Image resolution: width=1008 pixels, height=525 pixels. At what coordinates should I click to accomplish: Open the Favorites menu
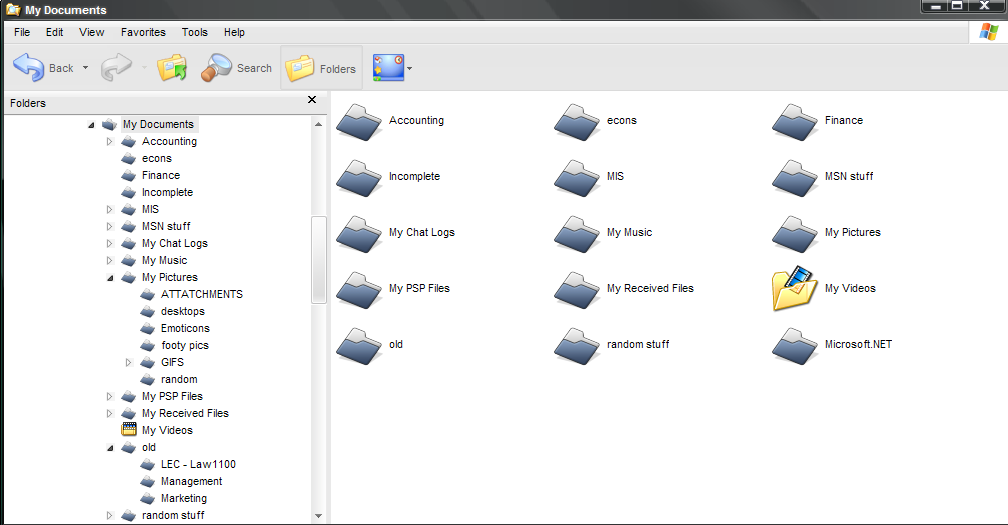143,32
